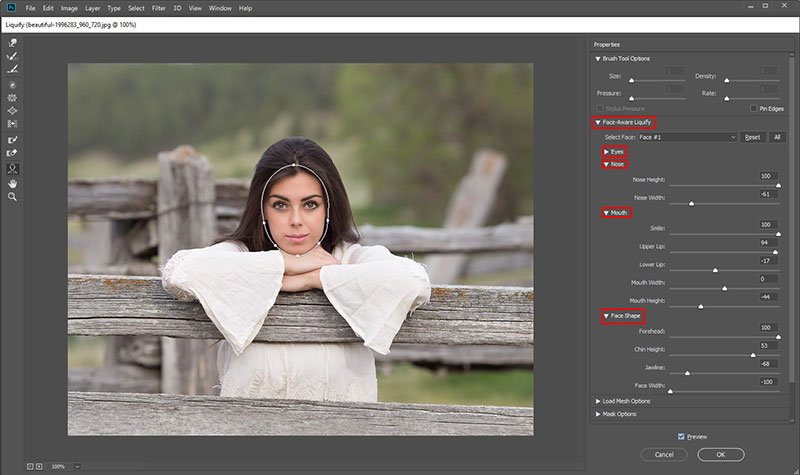
Task: Click the Face Width value field
Action: (x=769, y=382)
